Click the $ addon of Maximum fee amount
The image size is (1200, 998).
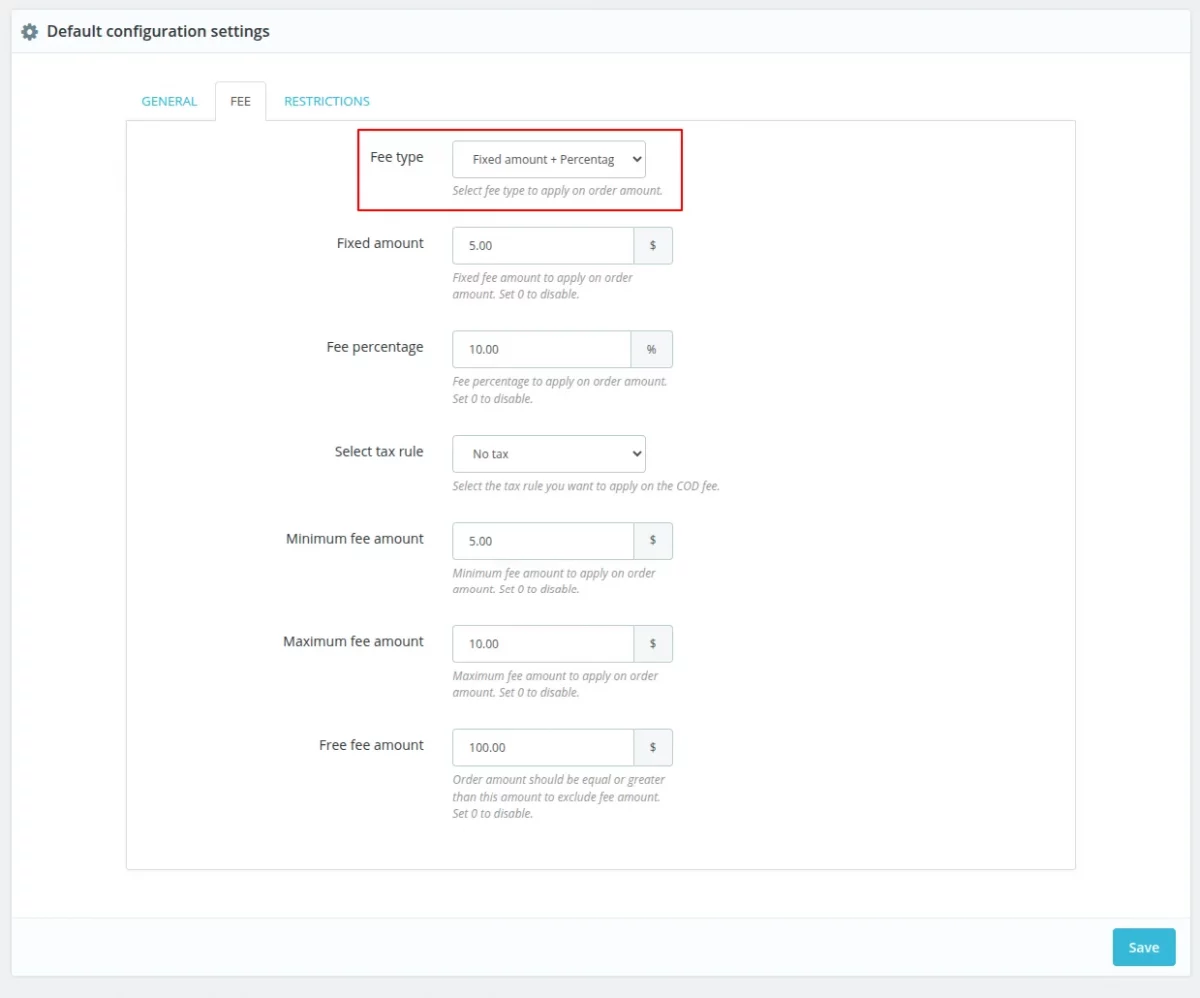point(653,643)
